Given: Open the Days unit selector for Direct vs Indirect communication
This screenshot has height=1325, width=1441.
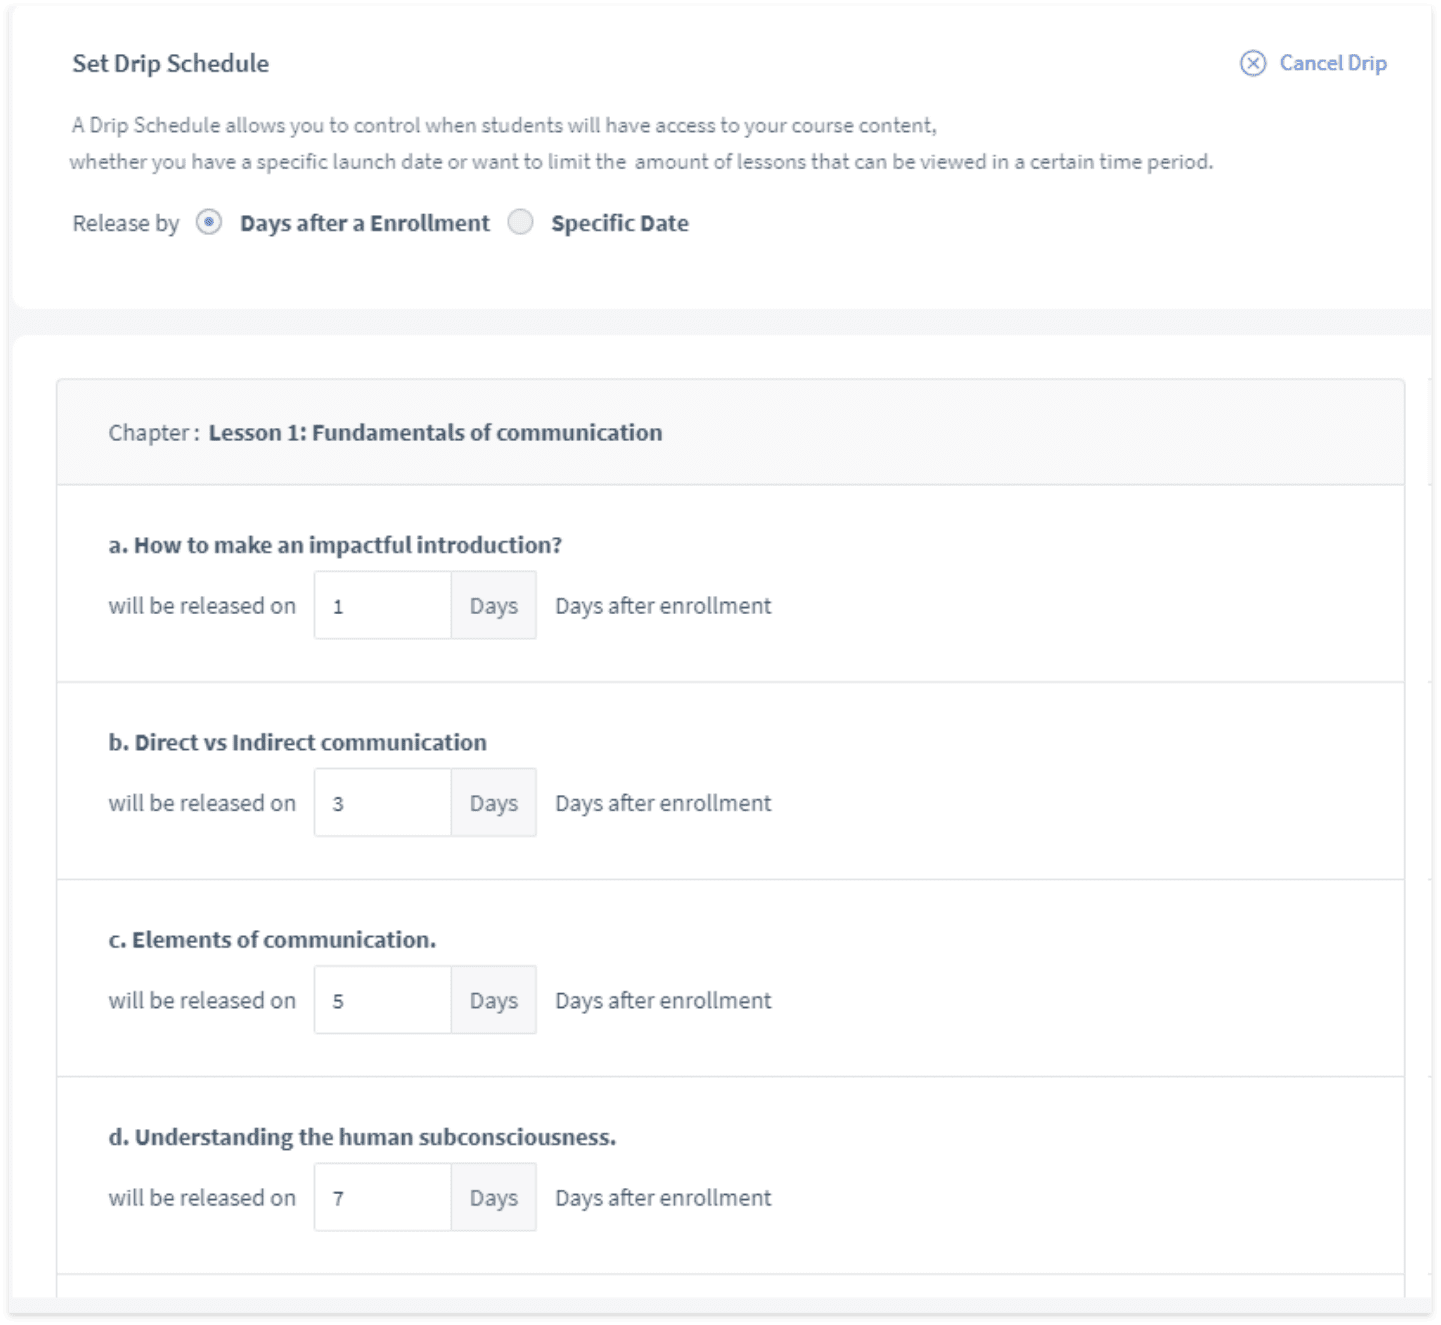Looking at the screenshot, I should (493, 802).
